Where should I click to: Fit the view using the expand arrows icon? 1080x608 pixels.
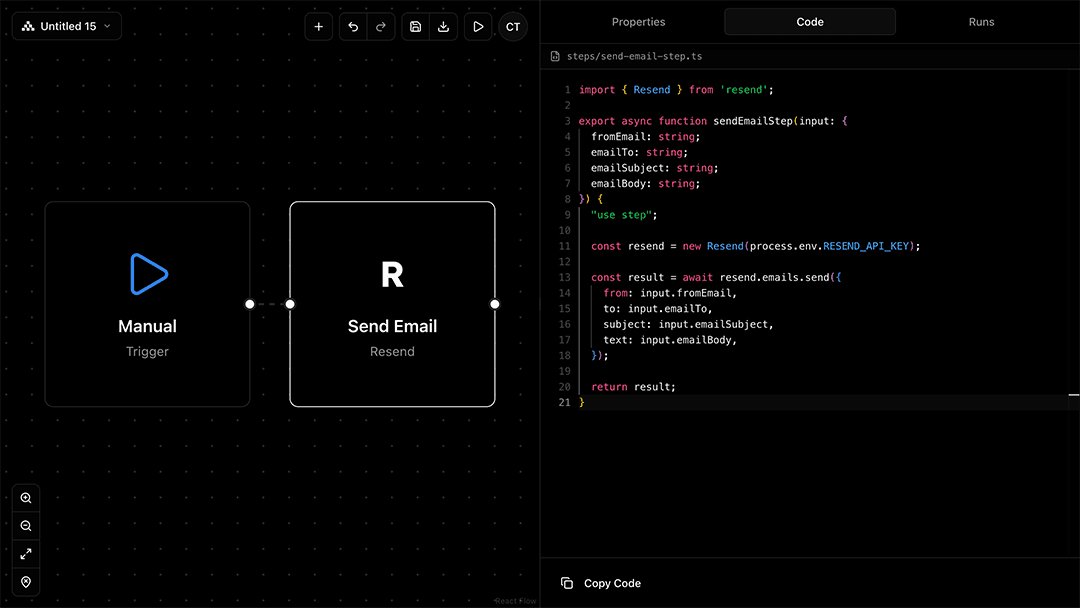coord(26,554)
